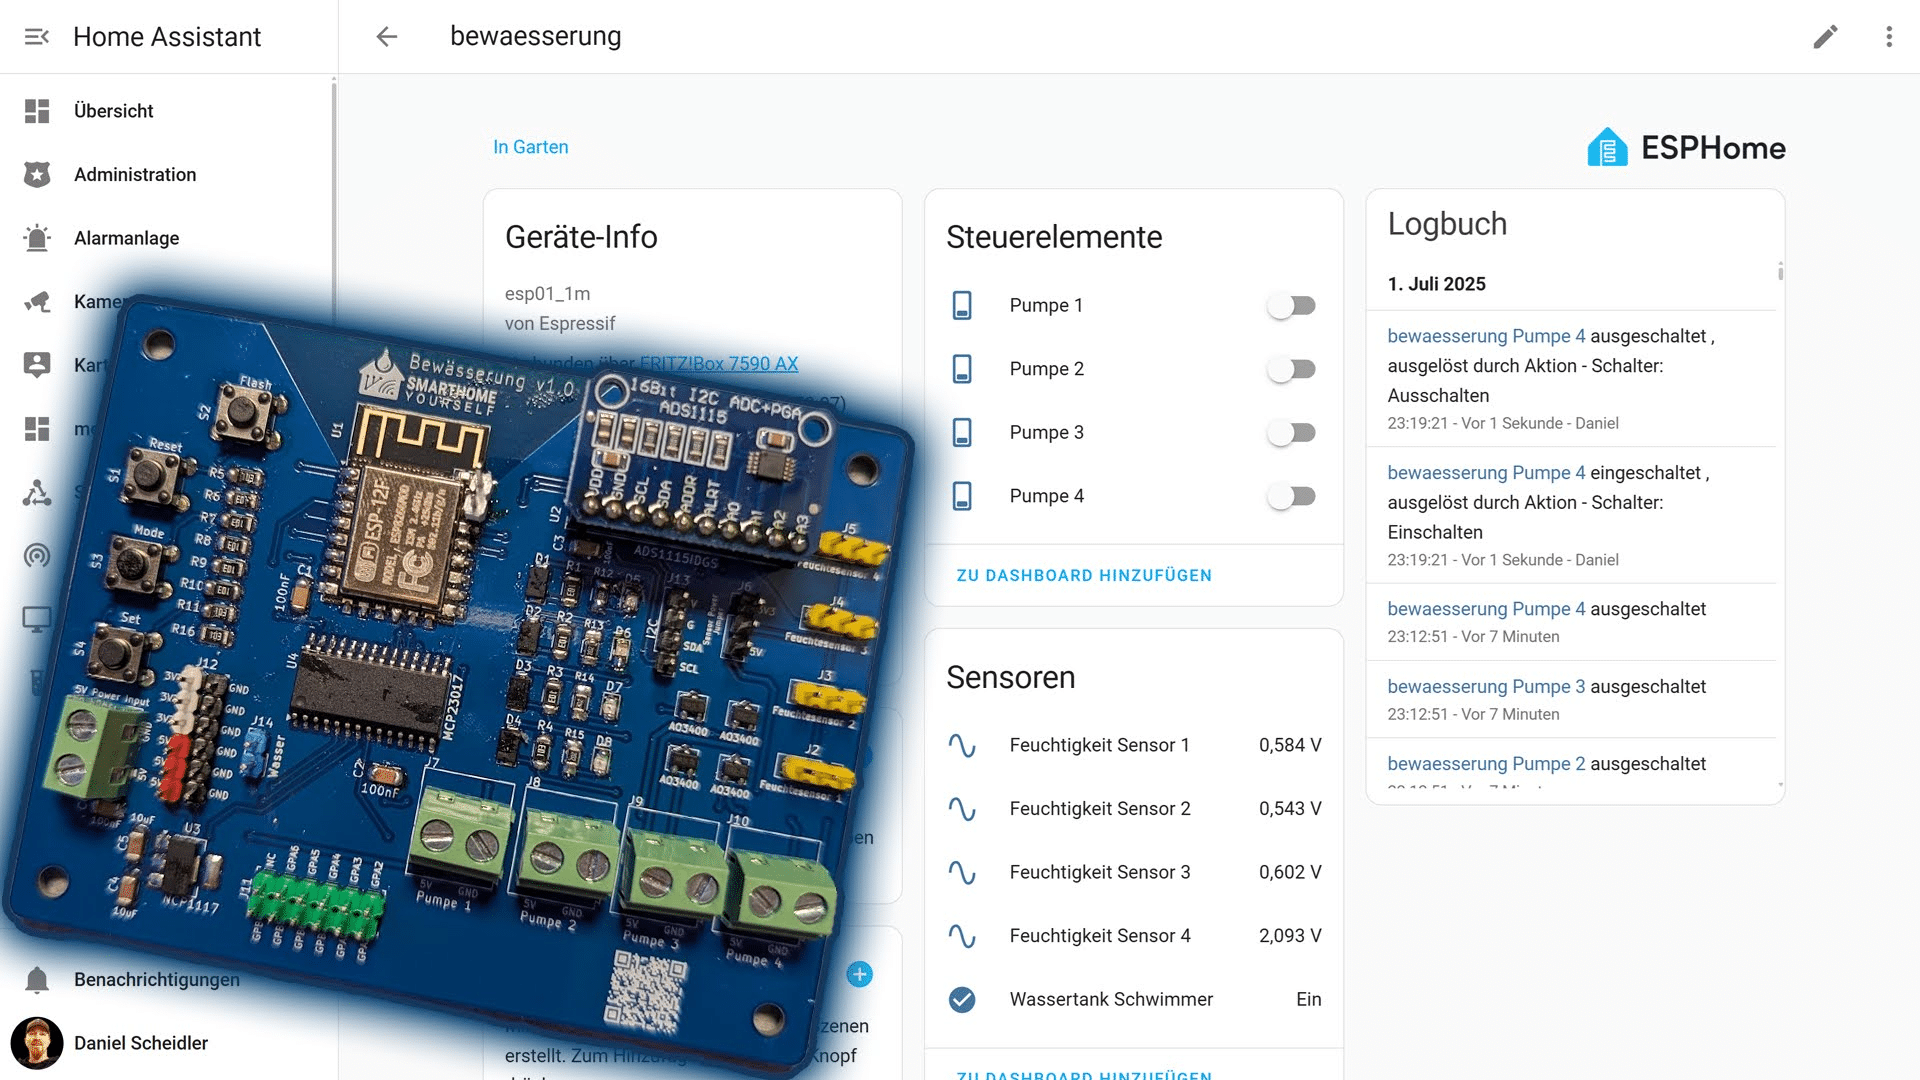The image size is (1920, 1080).
Task: Toggle Pumpe 2 switch
Action: click(1291, 369)
